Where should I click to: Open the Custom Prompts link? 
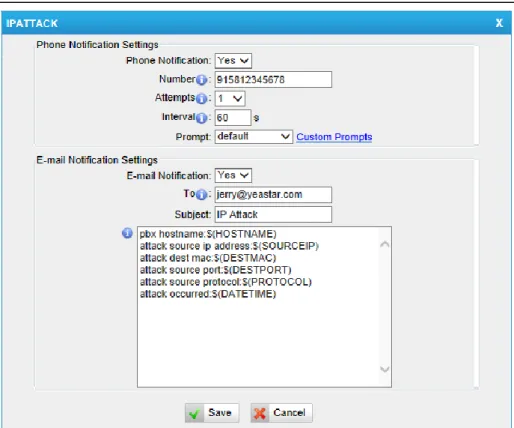pyautogui.click(x=334, y=137)
